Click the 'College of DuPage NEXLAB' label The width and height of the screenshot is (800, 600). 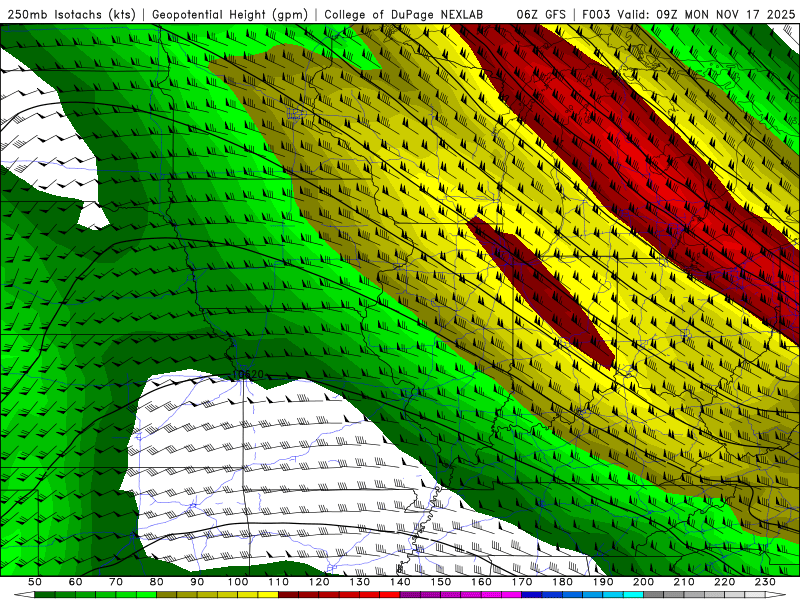pos(404,15)
